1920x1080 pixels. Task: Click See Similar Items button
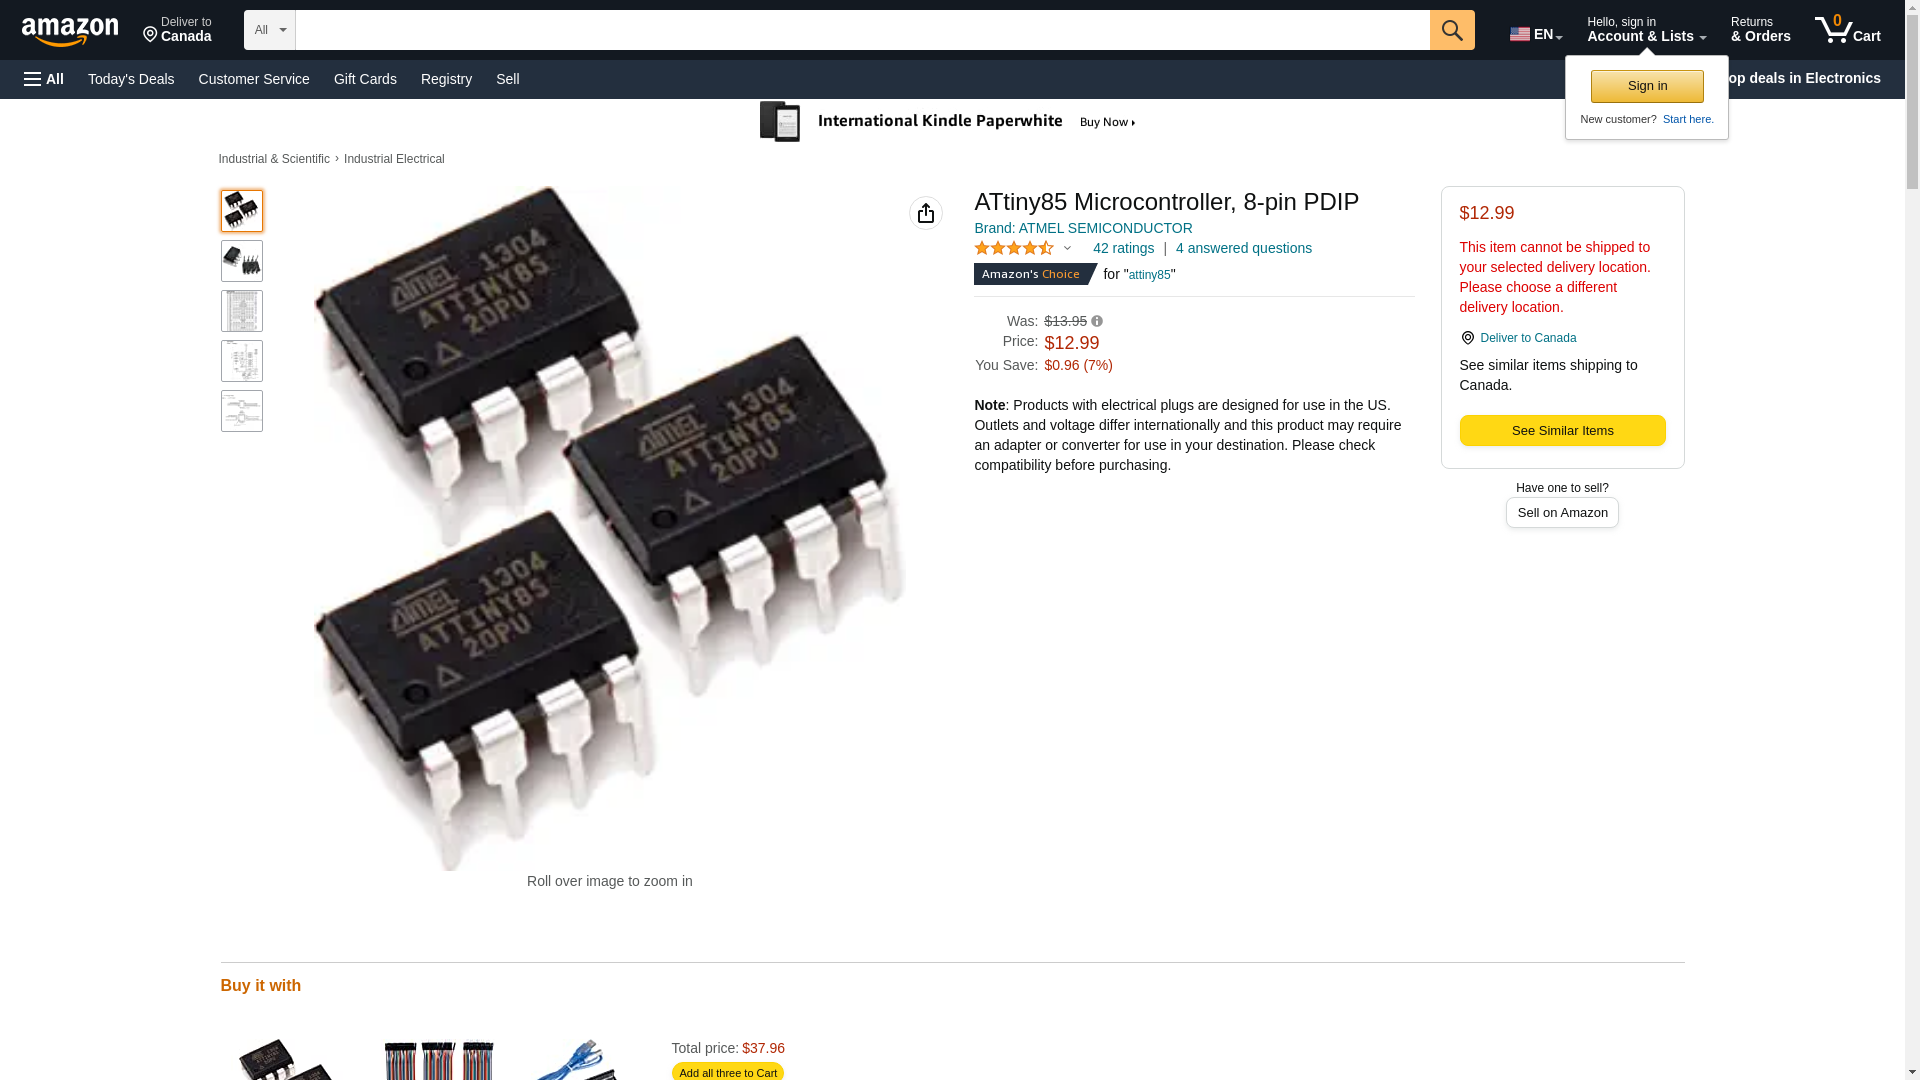[x=1562, y=430]
